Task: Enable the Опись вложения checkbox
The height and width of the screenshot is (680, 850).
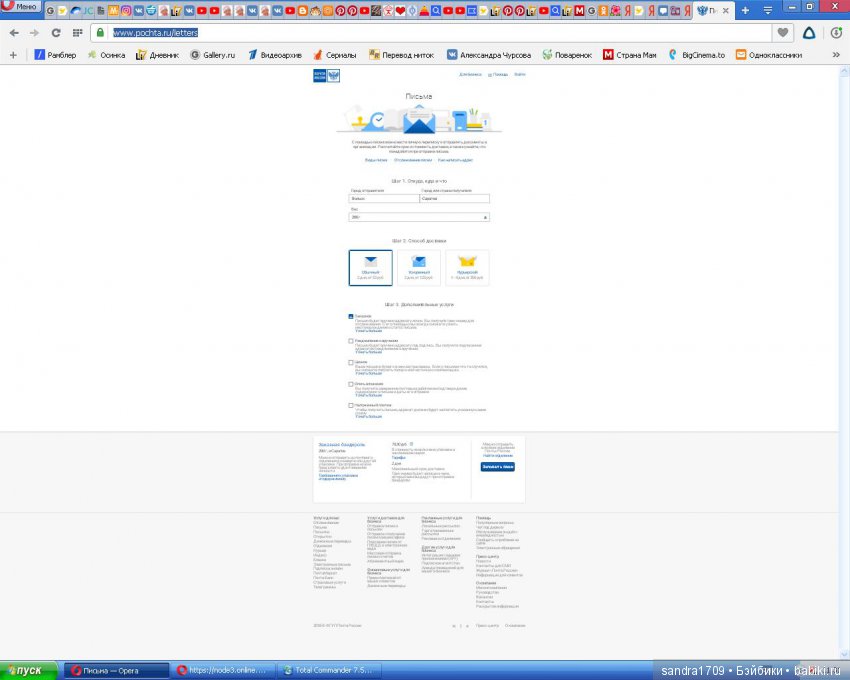Action: coord(351,384)
